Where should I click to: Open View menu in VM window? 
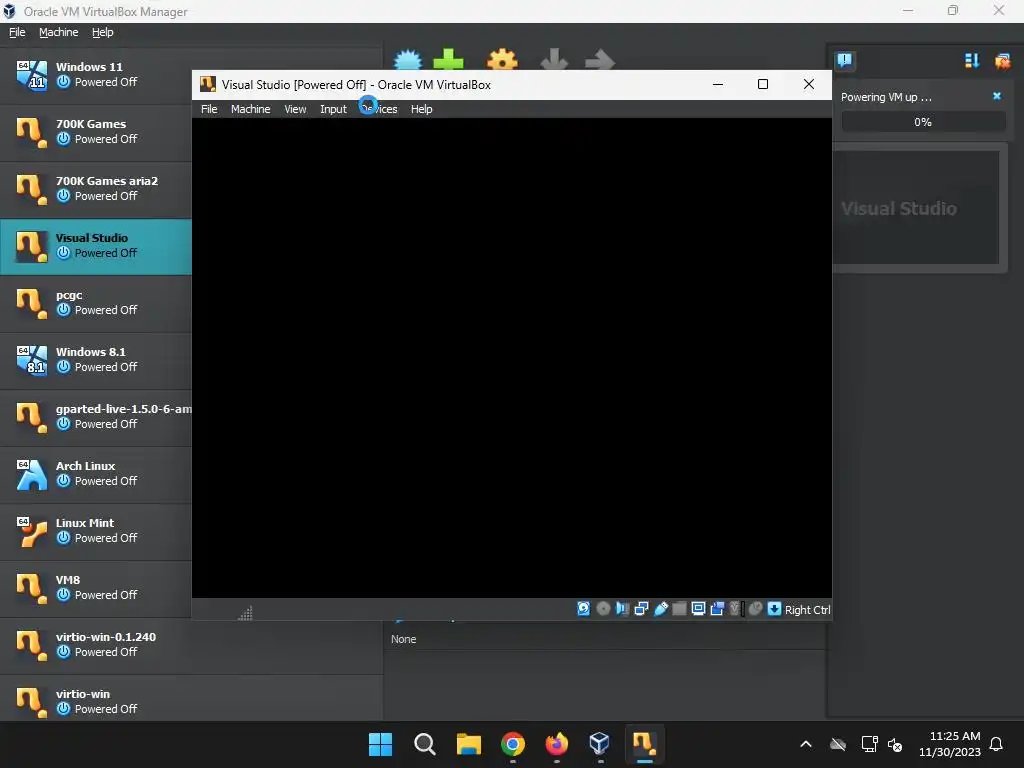tap(295, 109)
